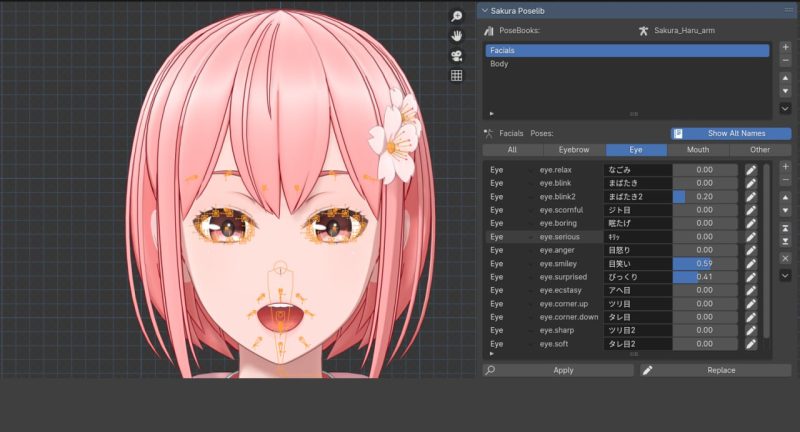Click the X icon beside poses list
The width and height of the screenshot is (800, 432).
785,259
